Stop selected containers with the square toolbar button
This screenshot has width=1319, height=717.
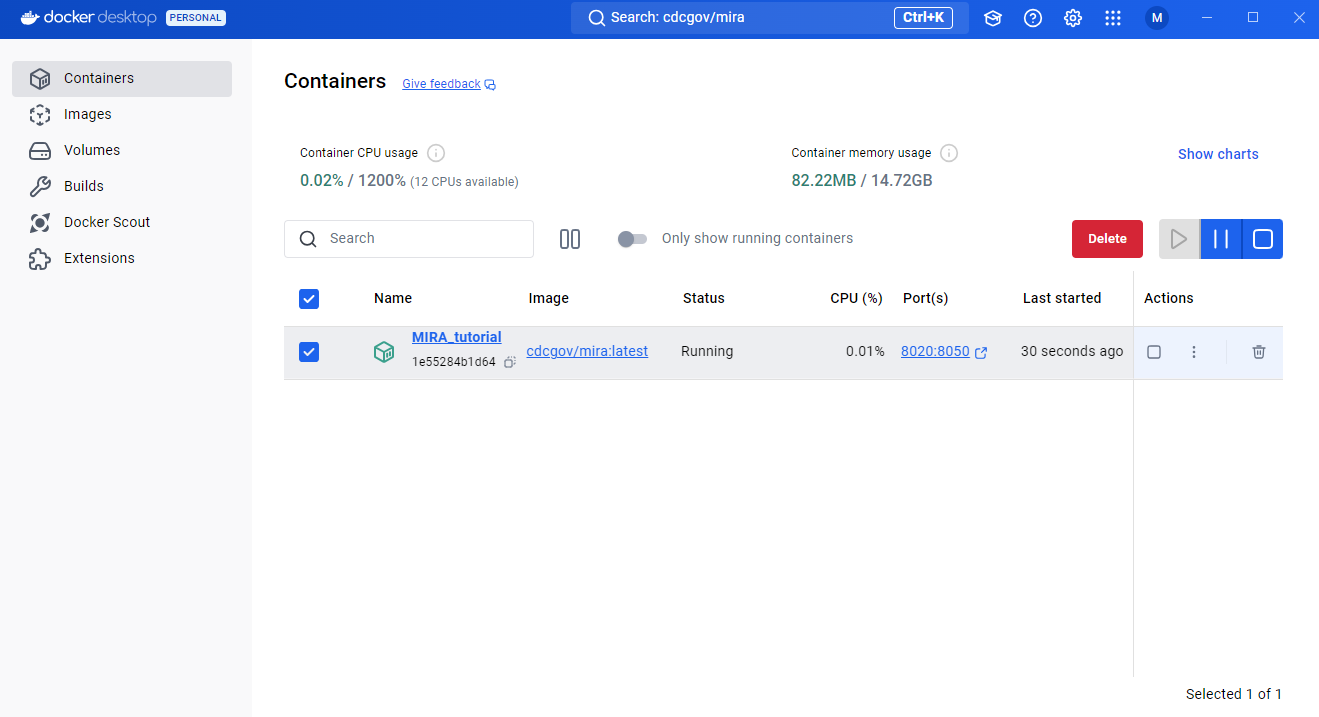coord(1263,239)
